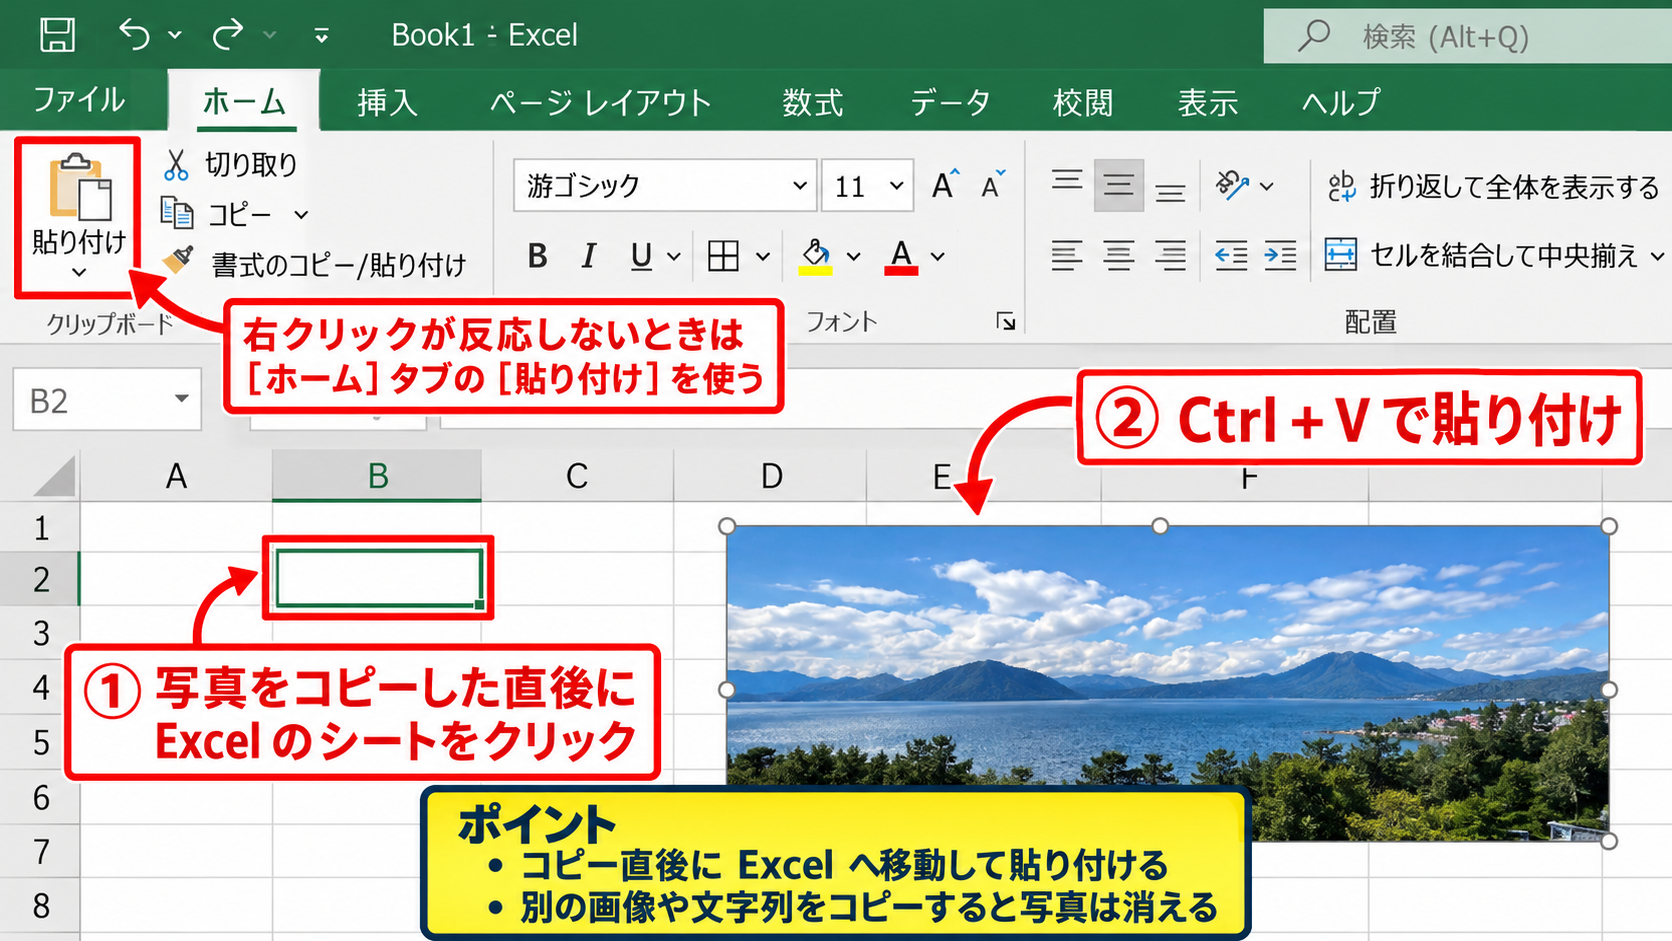
Task: Toggle Italic formatting
Action: point(589,257)
